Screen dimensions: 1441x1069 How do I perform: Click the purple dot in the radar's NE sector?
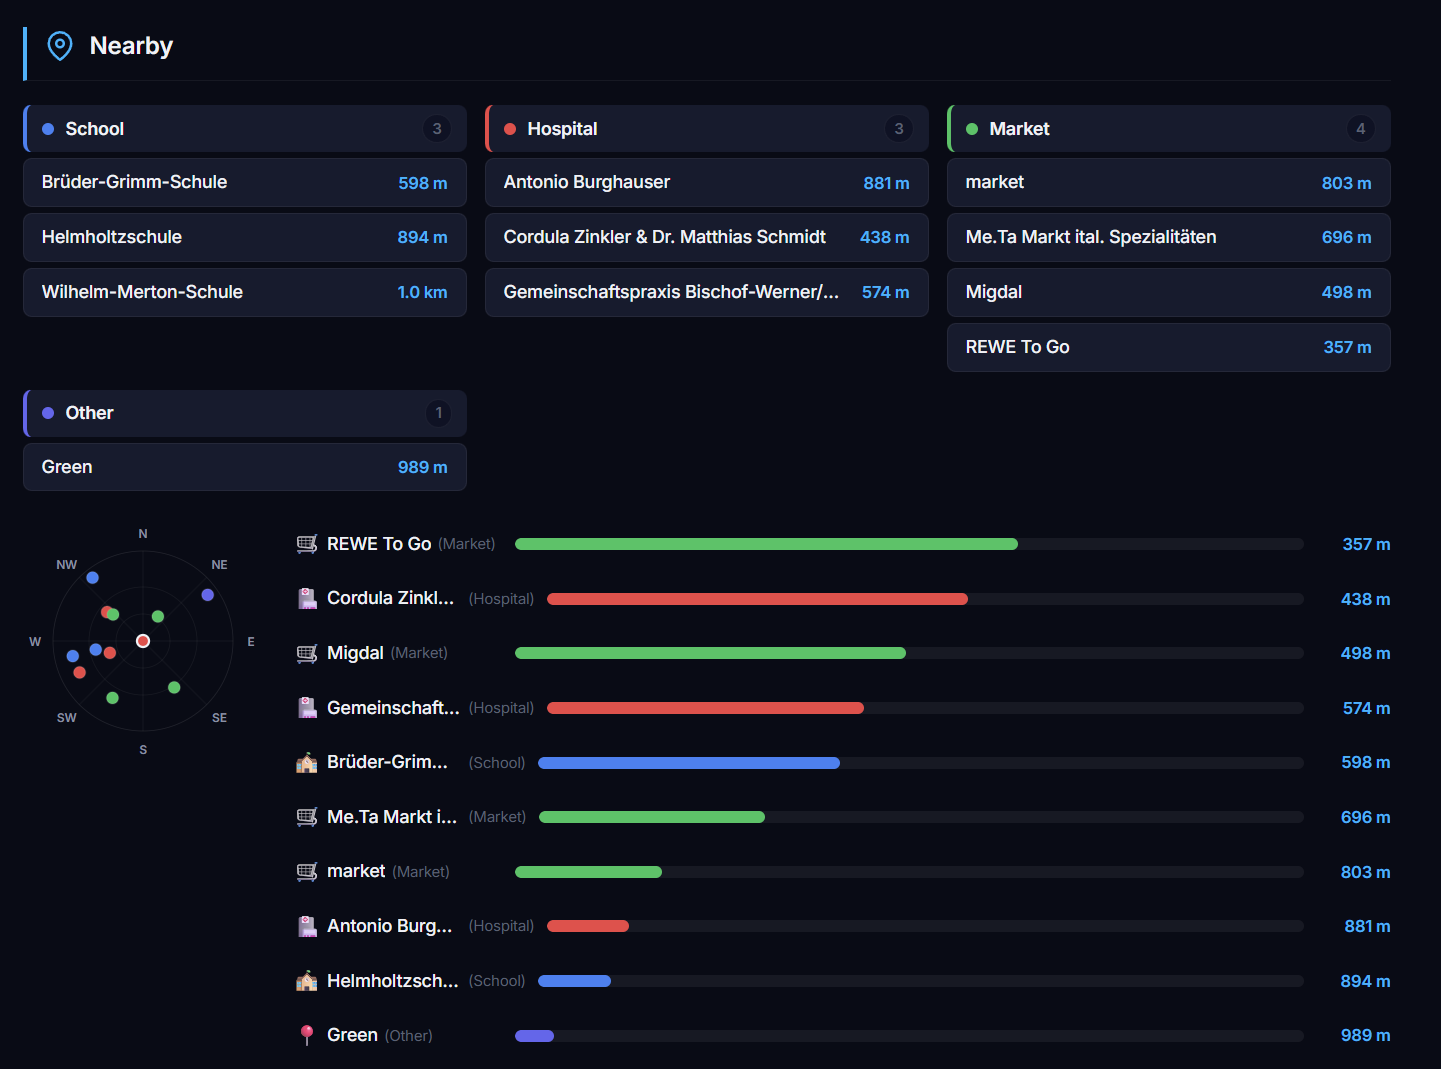(208, 595)
